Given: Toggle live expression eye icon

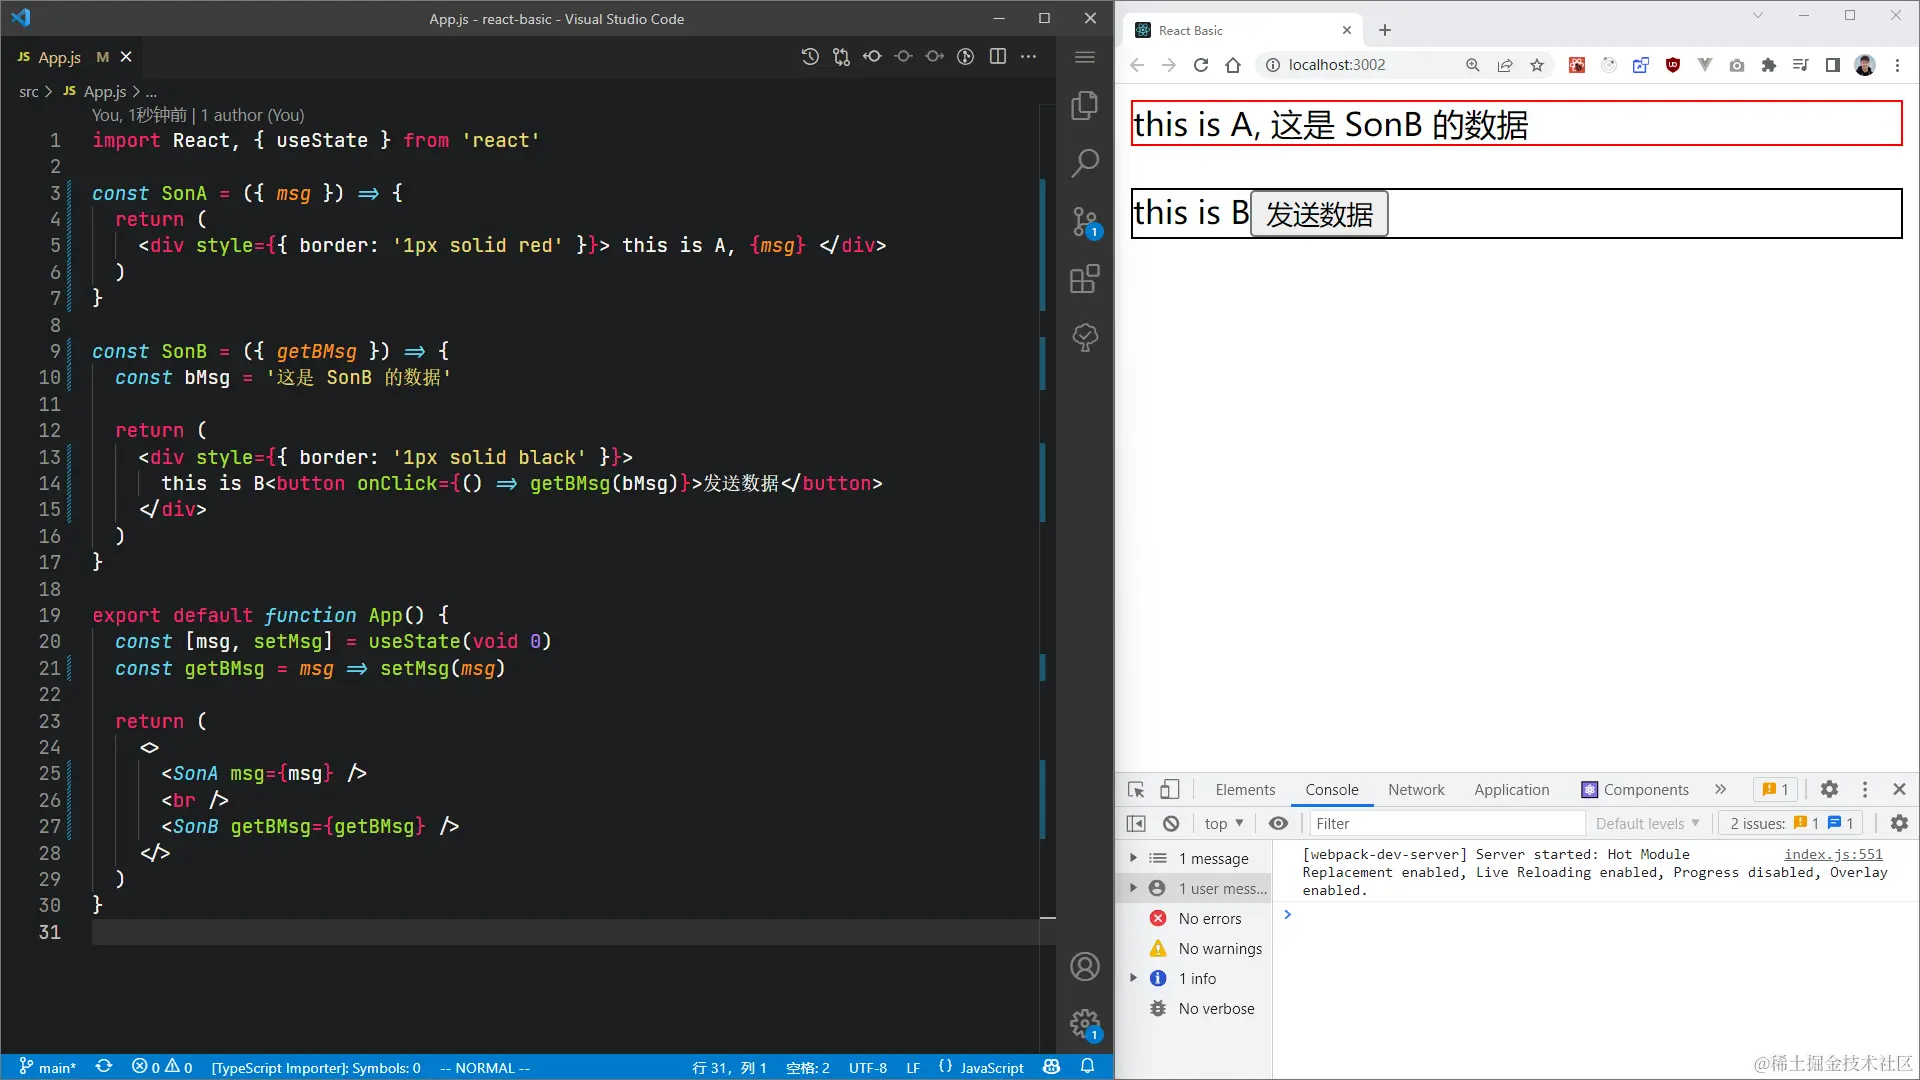Looking at the screenshot, I should tap(1277, 823).
